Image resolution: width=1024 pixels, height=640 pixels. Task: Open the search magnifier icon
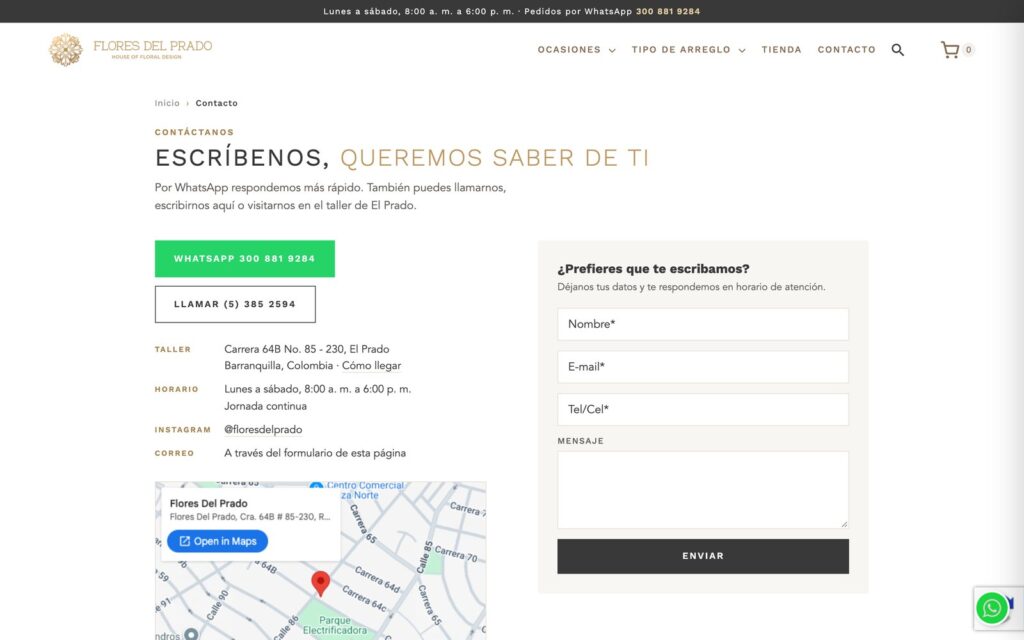click(897, 50)
